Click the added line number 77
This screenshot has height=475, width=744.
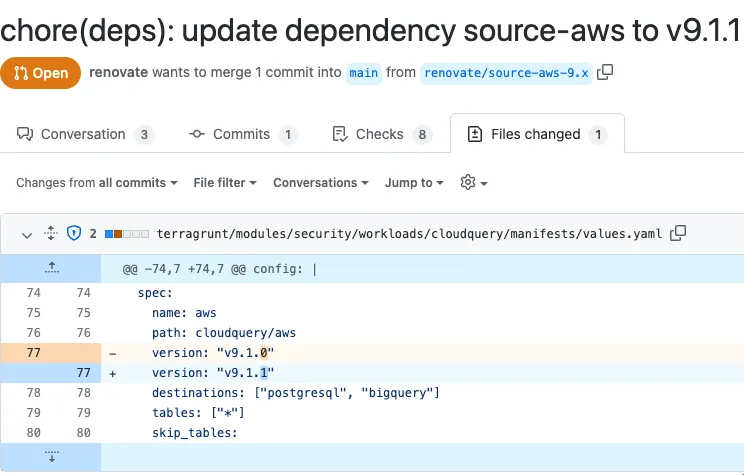pyautogui.click(x=84, y=373)
